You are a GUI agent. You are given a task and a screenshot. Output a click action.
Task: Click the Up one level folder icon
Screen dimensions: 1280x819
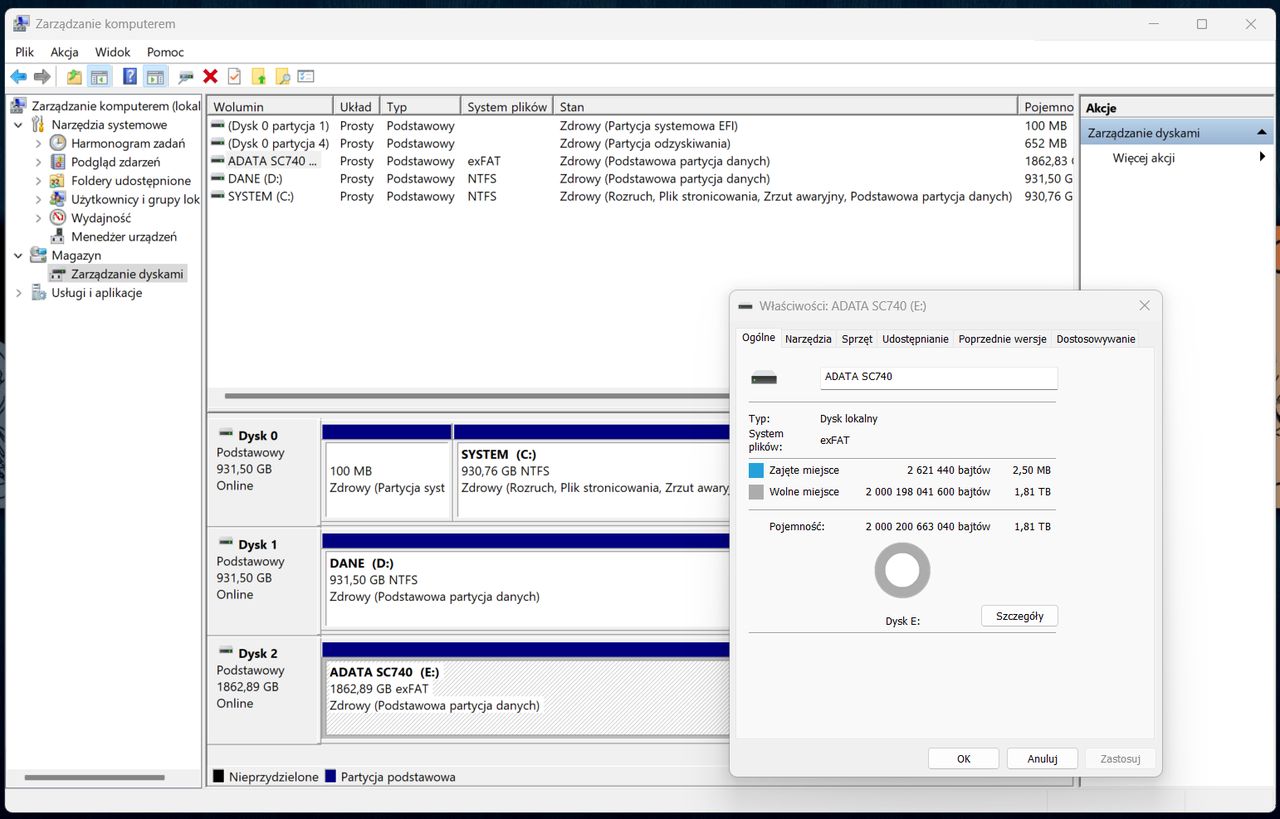(x=74, y=77)
